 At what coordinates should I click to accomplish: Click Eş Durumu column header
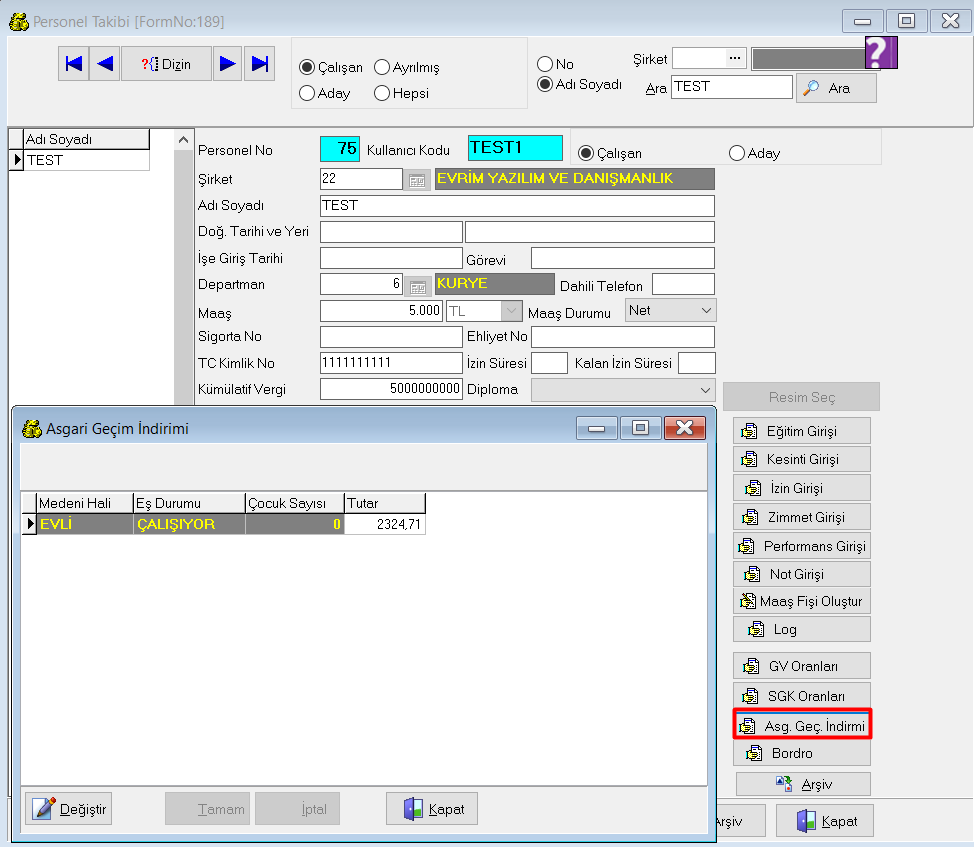189,503
